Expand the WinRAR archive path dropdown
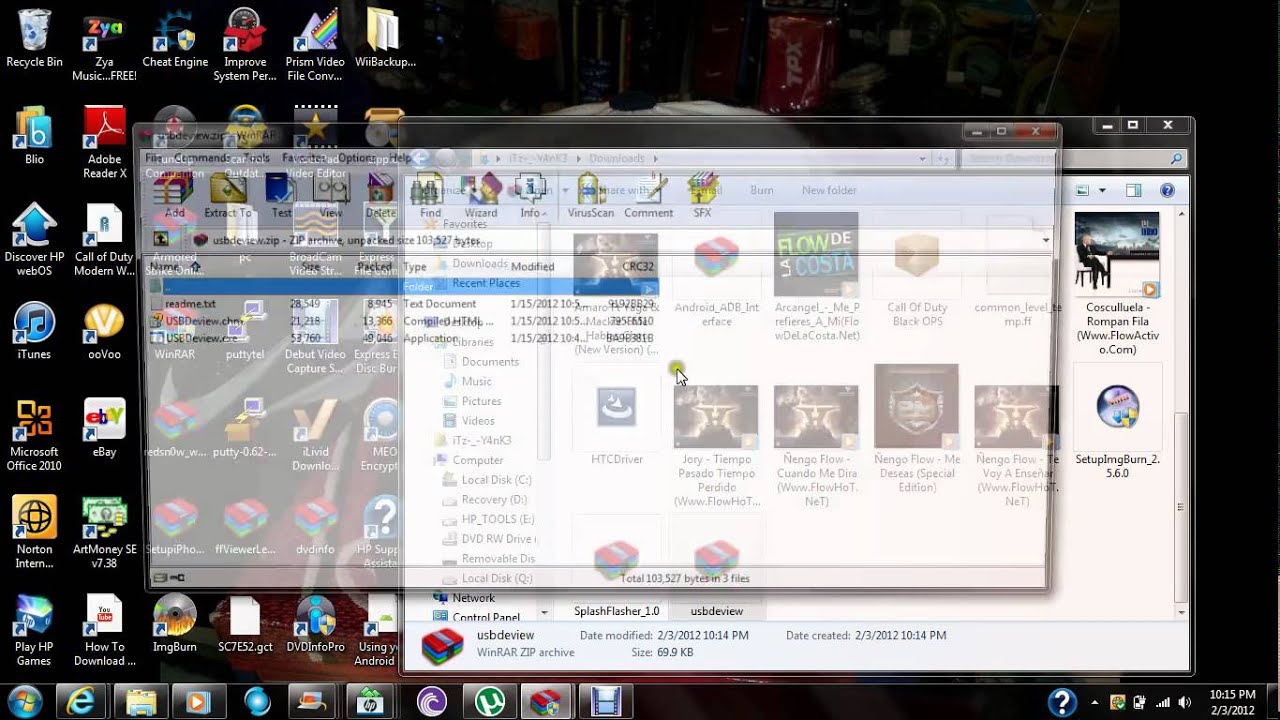The image size is (1280, 720). 1045,240
